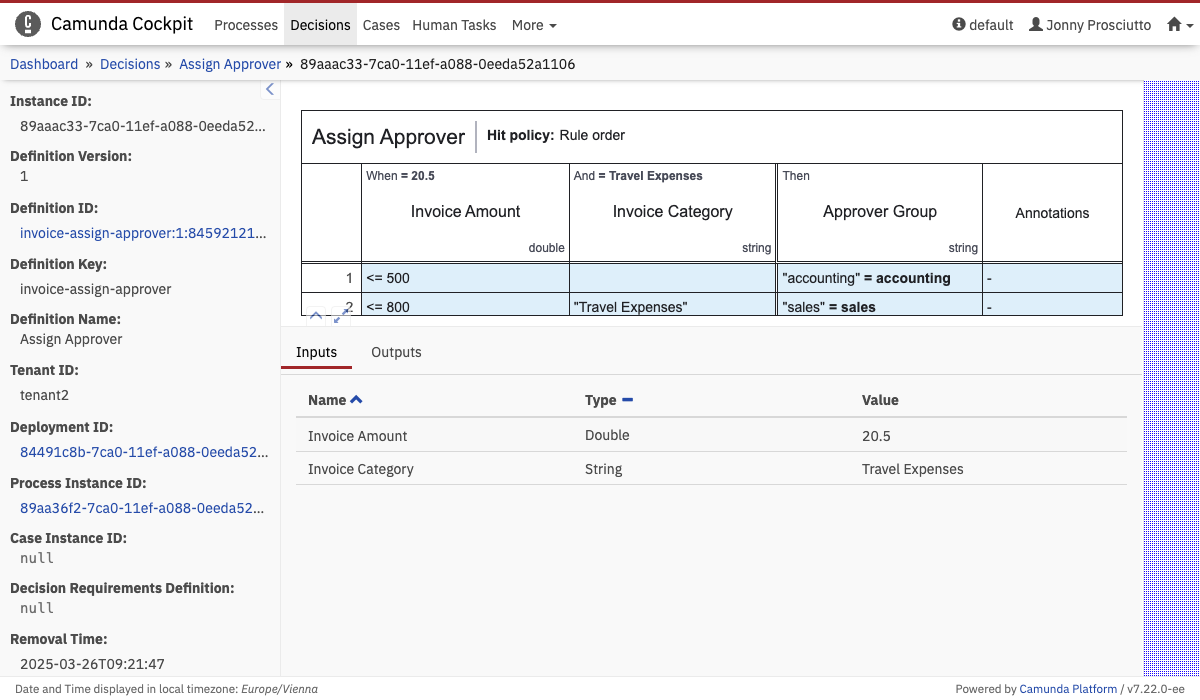Click the table maximize arrows icon
The height and width of the screenshot is (700, 1200).
(x=341, y=316)
